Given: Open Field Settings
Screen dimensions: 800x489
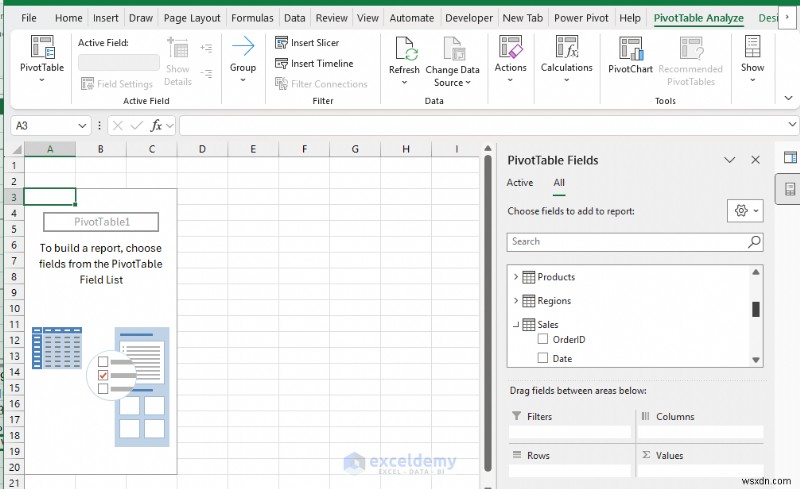Looking at the screenshot, I should 117,84.
